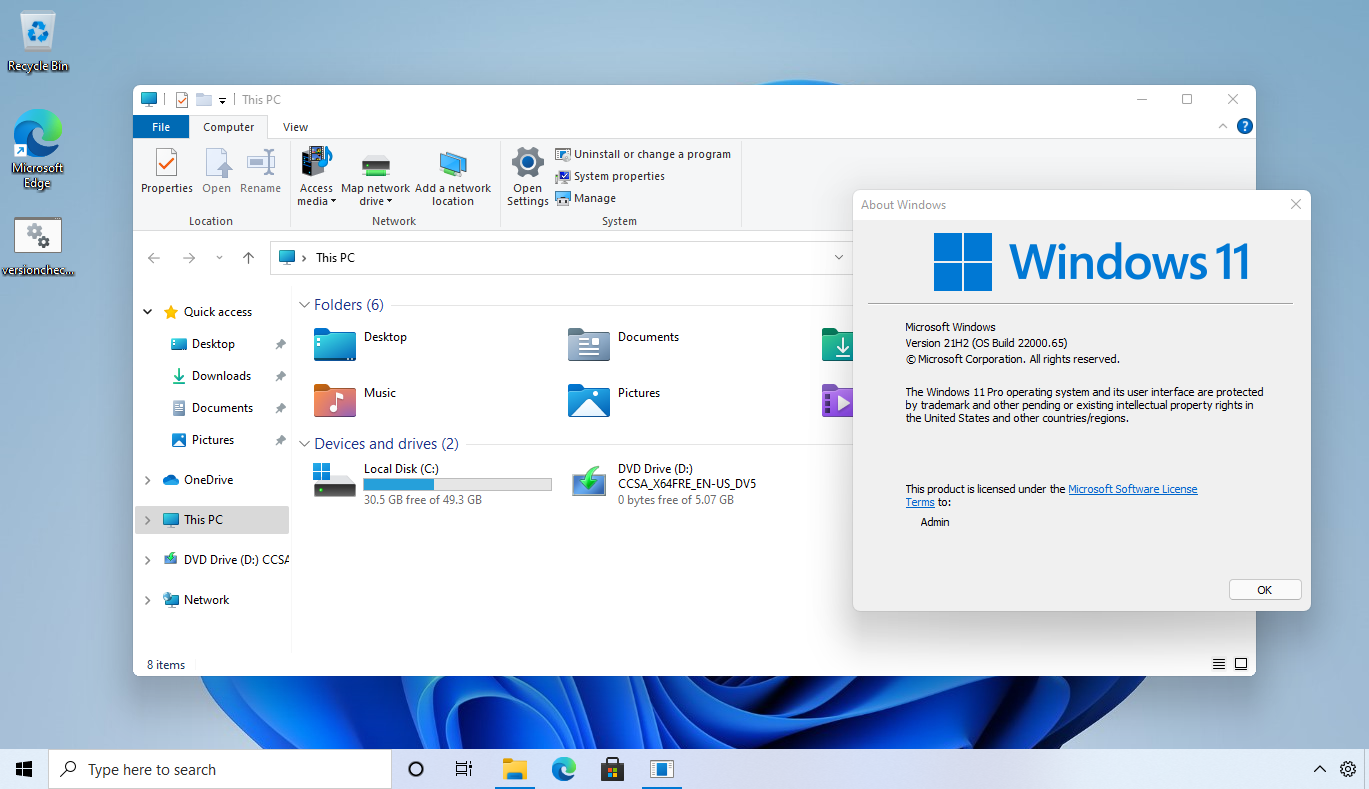Click Open Settings gear in the ribbon
Screen dimensions: 1369x789
[x=527, y=176]
